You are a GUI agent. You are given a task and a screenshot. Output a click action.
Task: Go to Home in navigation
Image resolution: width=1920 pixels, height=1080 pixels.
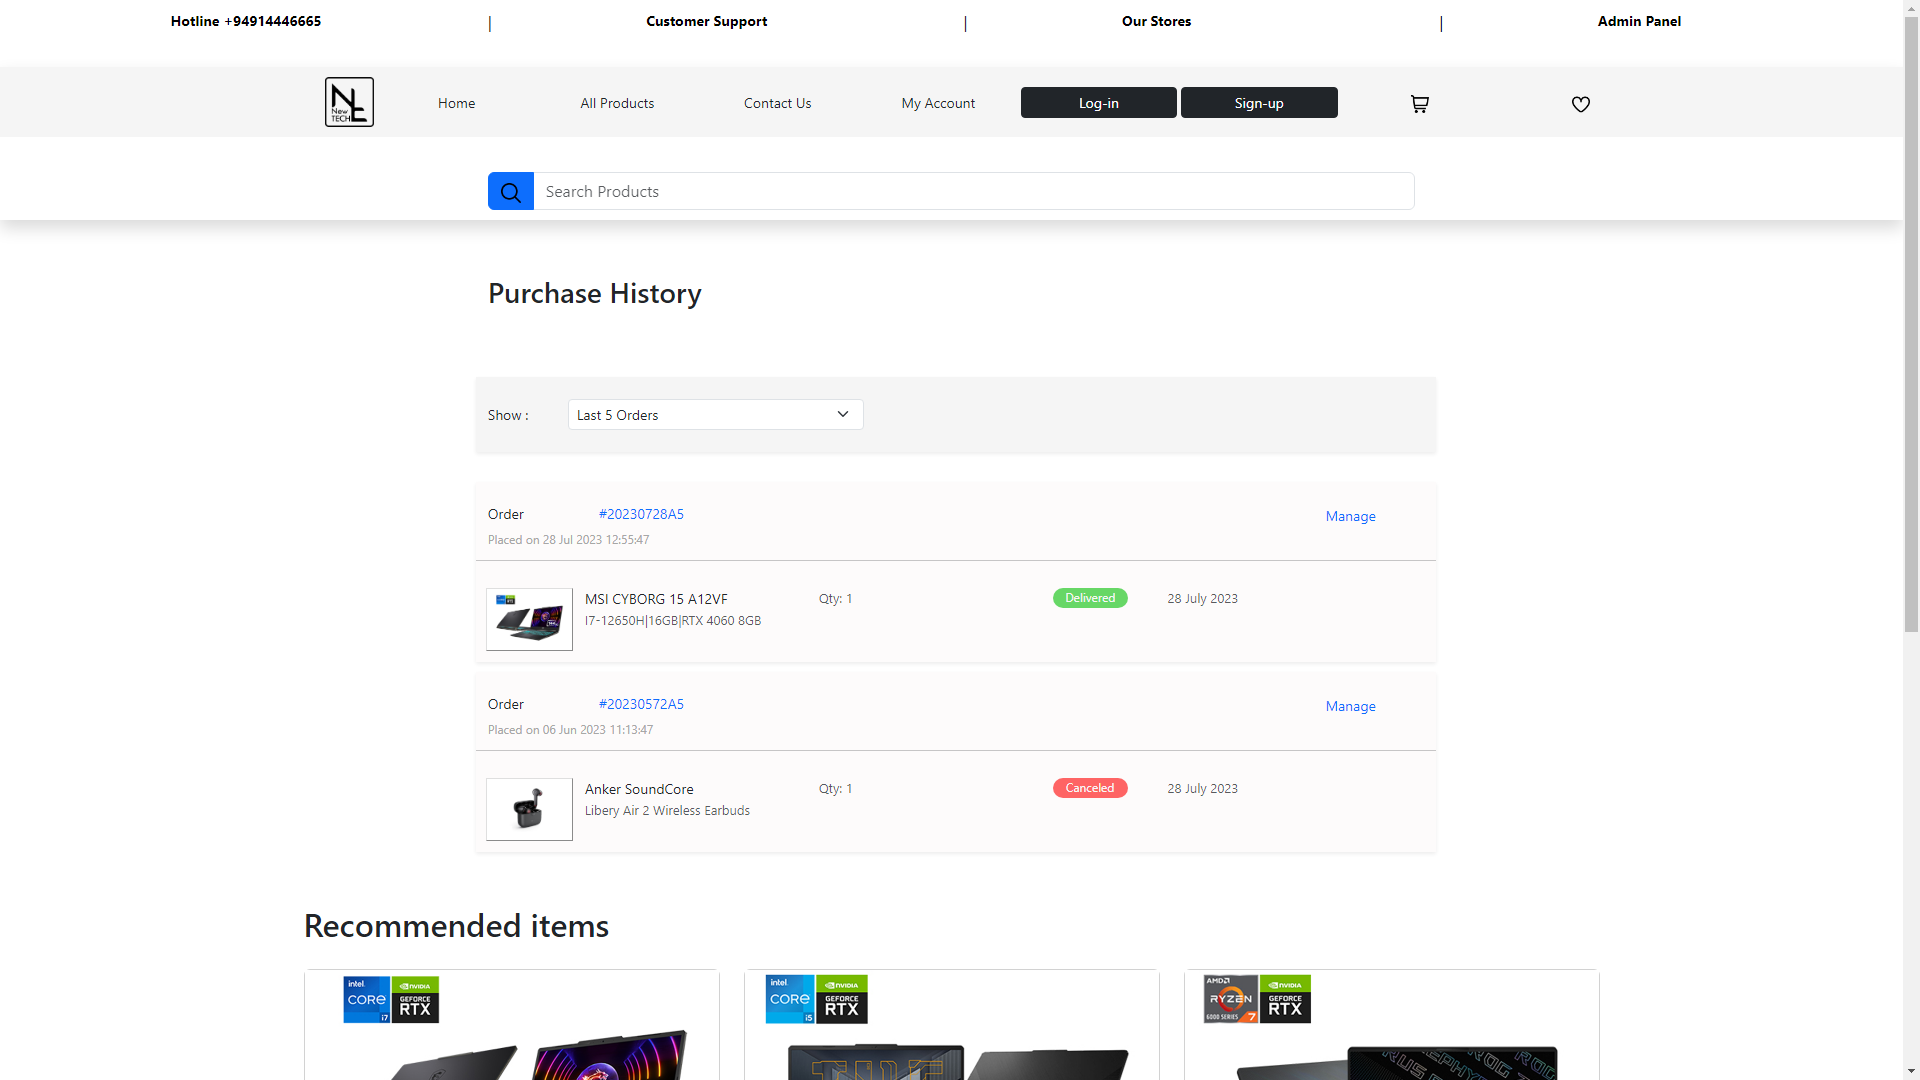(456, 103)
